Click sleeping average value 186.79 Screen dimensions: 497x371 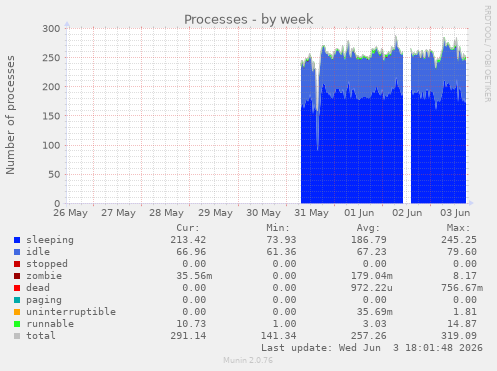click(369, 240)
